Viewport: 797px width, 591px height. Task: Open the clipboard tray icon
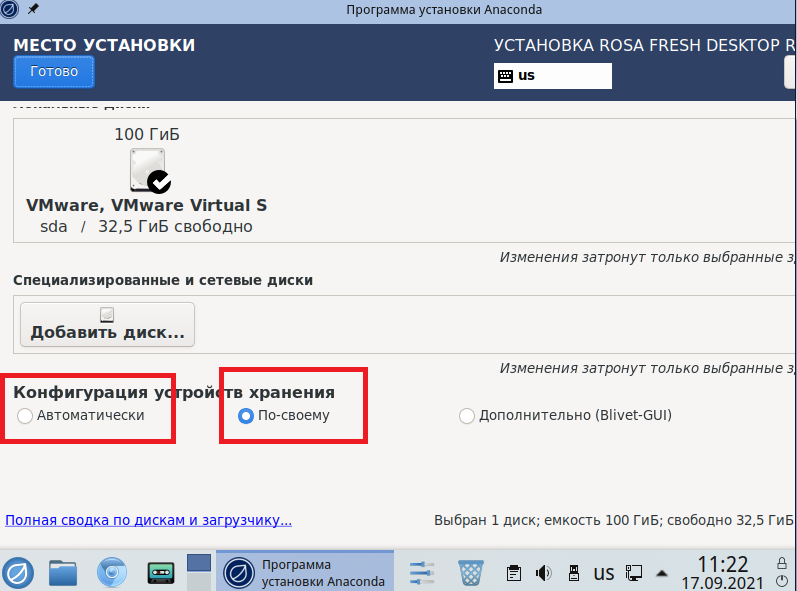pyautogui.click(x=514, y=573)
